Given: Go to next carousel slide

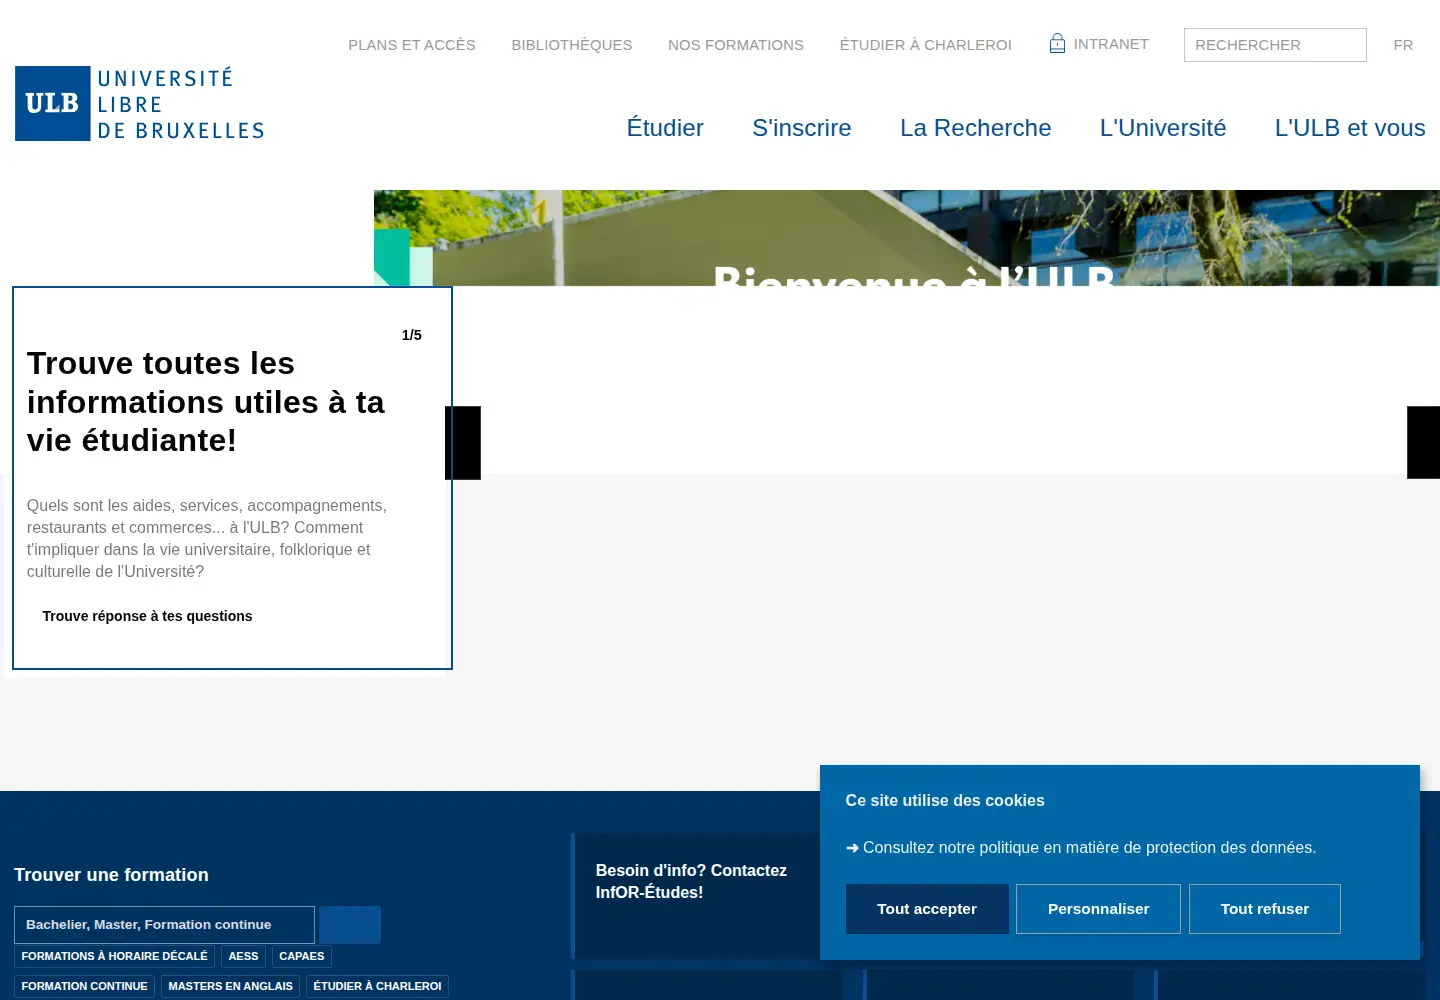Looking at the screenshot, I should click(1423, 443).
